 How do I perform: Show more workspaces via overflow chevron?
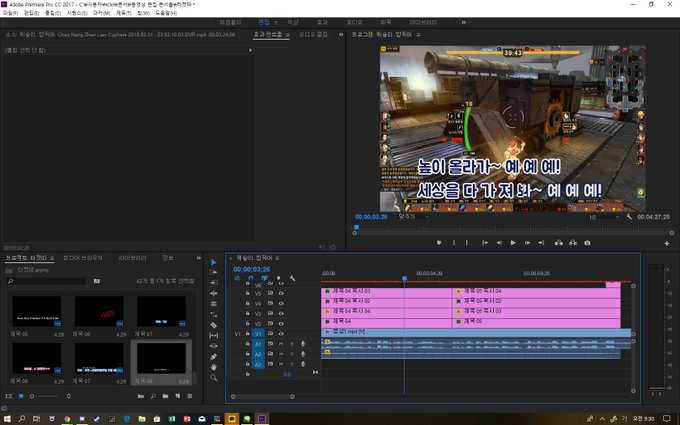[464, 22]
